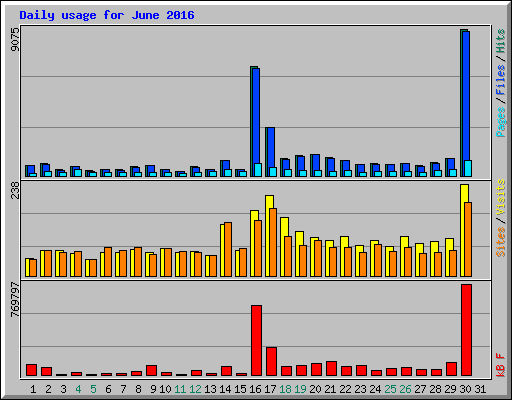This screenshot has height=400, width=512.
Task: Select day 24 on the x-axis
Action: [x=375, y=389]
